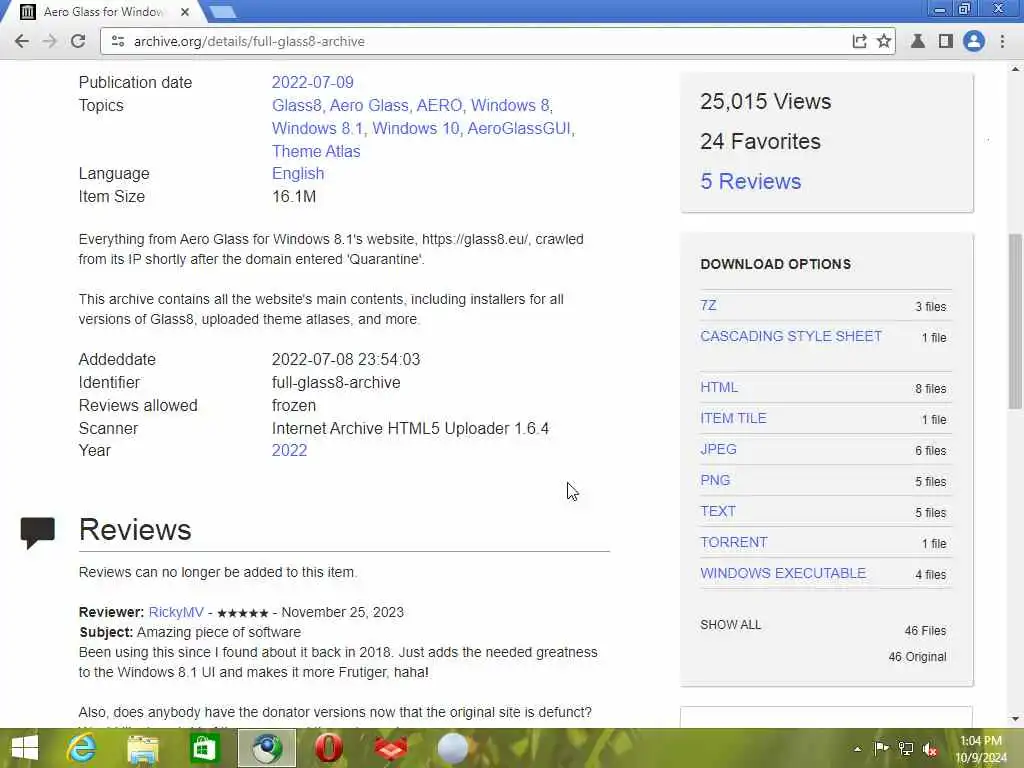Share this page via address bar icon
This screenshot has height=768, width=1024.
[859, 41]
